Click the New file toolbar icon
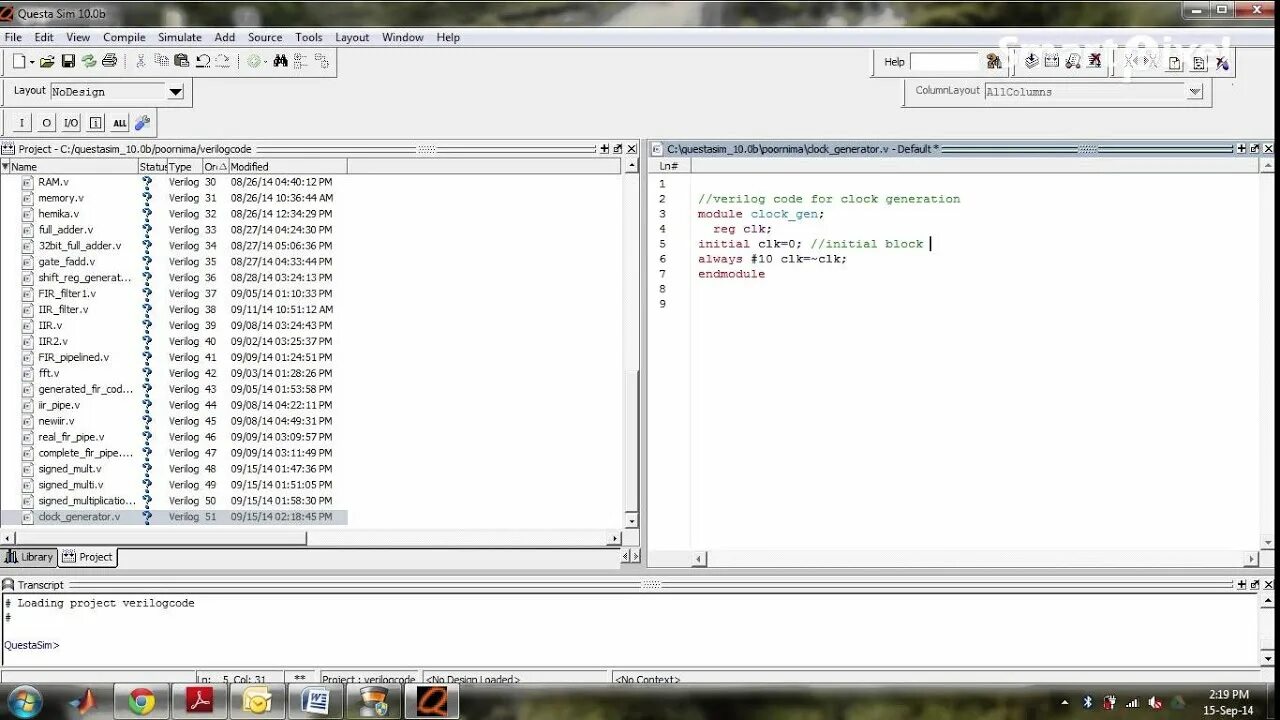 pos(19,61)
